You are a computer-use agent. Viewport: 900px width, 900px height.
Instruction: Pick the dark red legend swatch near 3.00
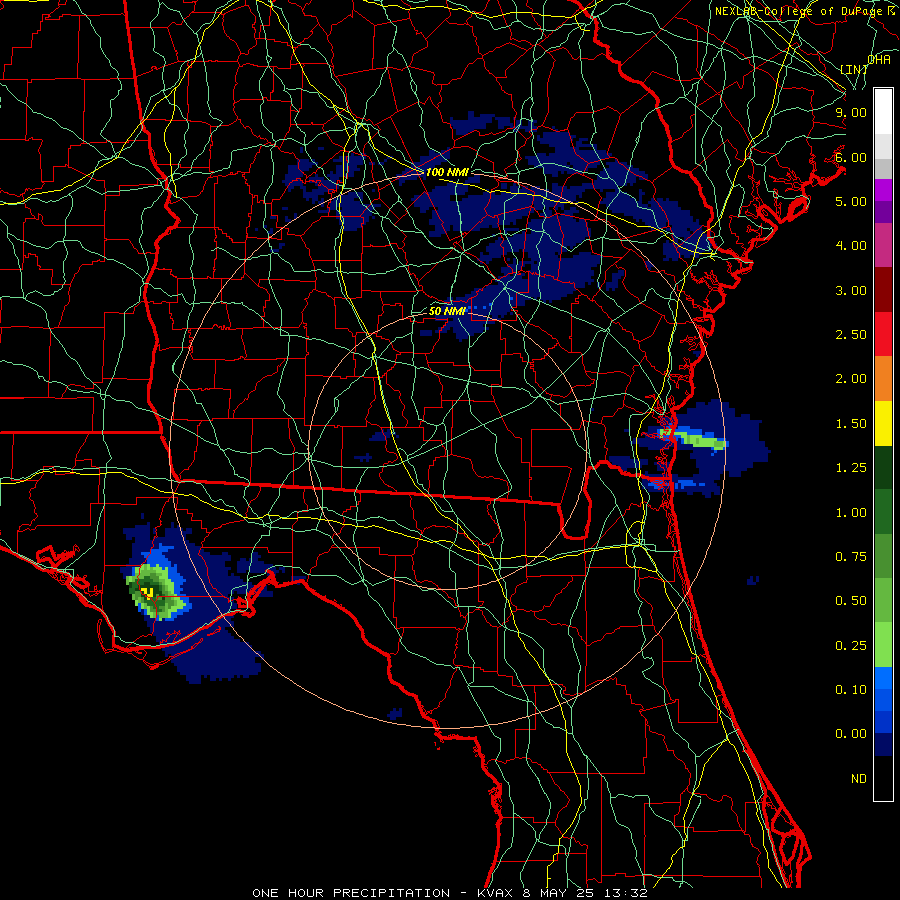(x=883, y=290)
